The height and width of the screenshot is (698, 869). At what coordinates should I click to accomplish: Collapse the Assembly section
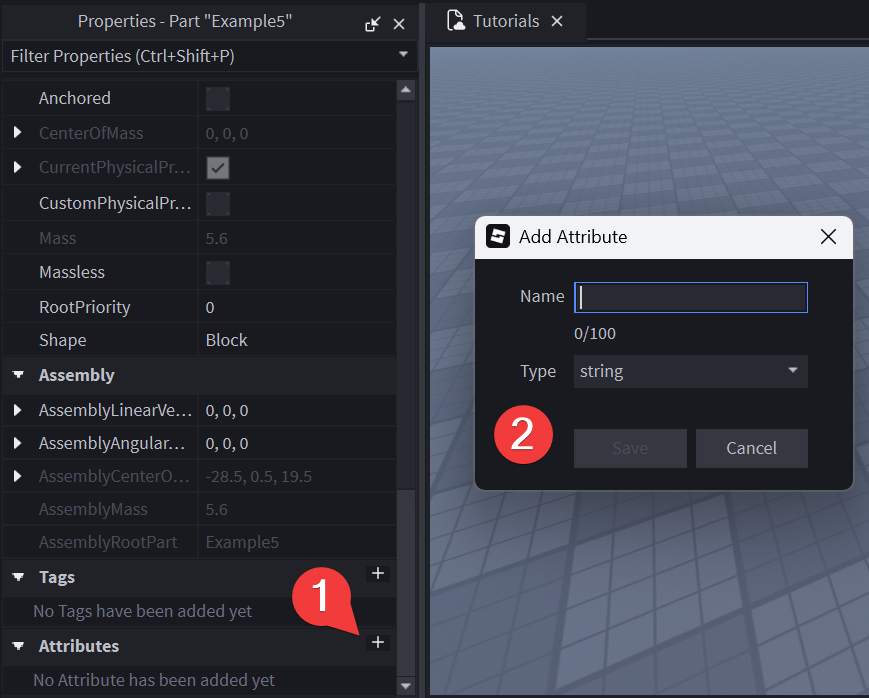[17, 376]
